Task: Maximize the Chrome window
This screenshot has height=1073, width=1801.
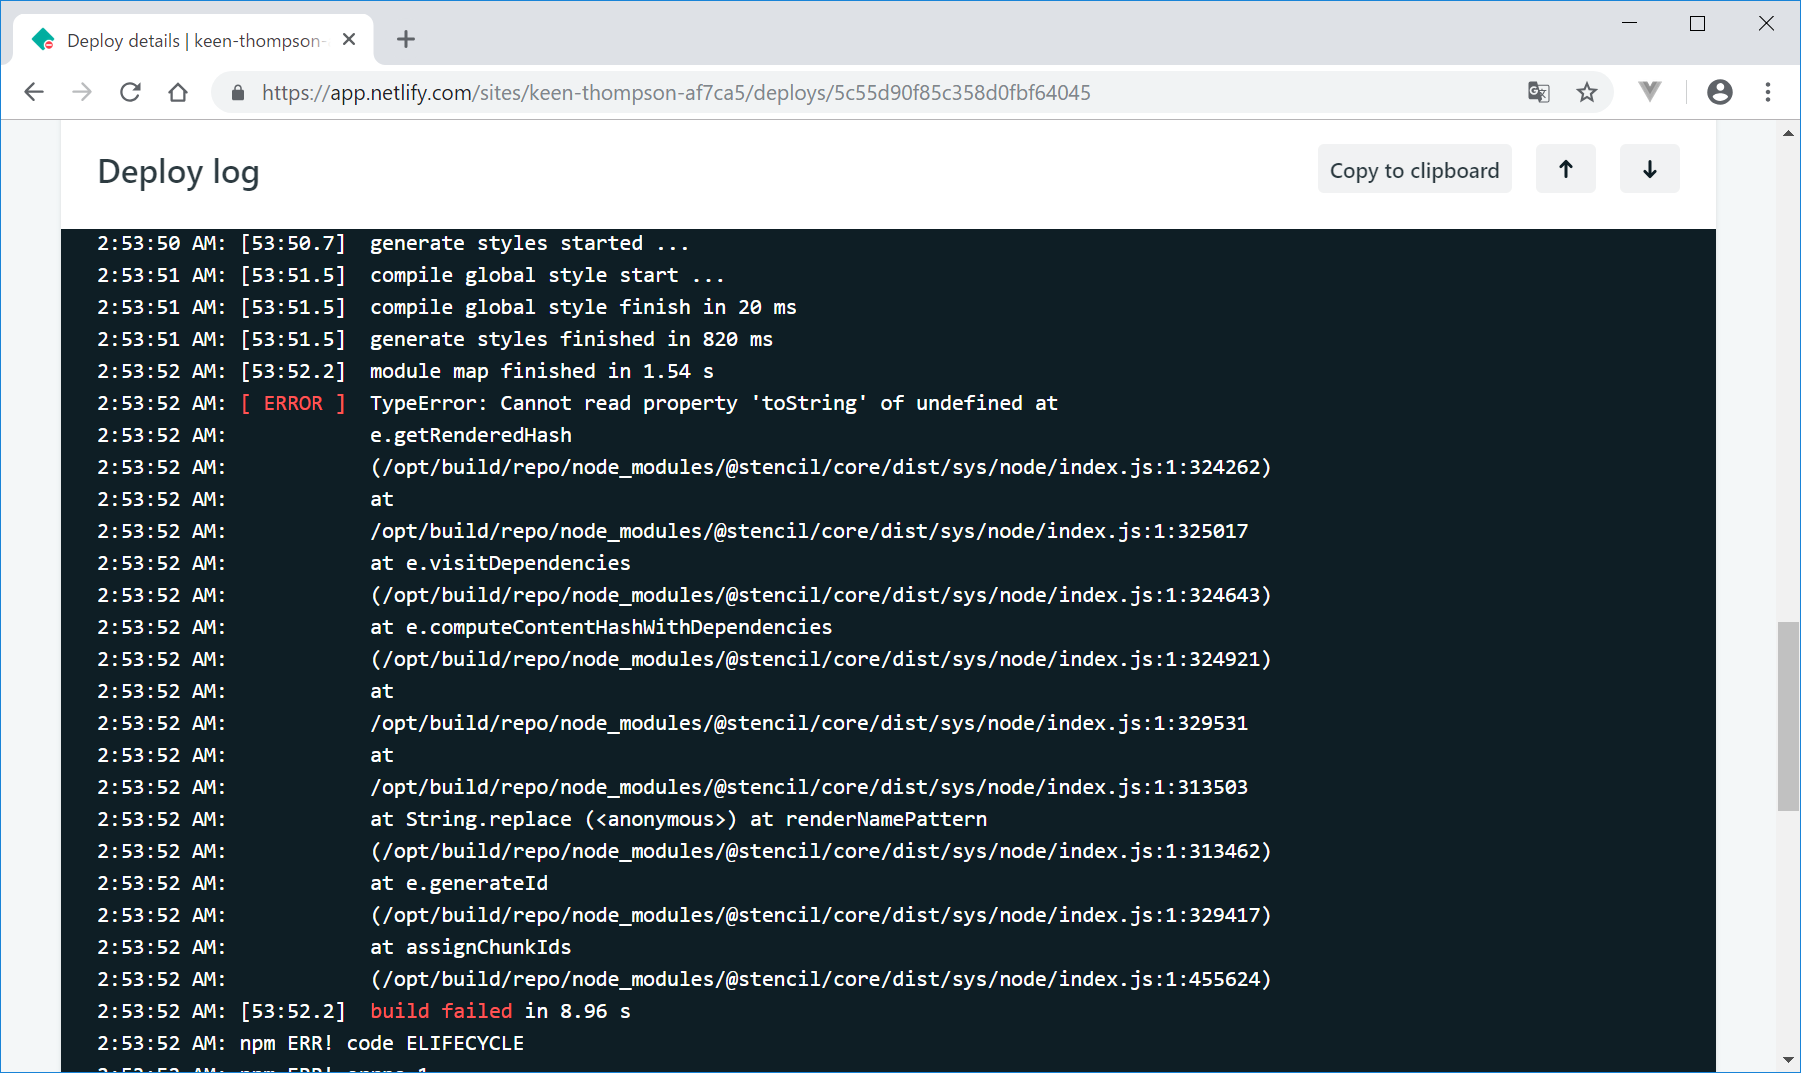Action: pos(1697,23)
